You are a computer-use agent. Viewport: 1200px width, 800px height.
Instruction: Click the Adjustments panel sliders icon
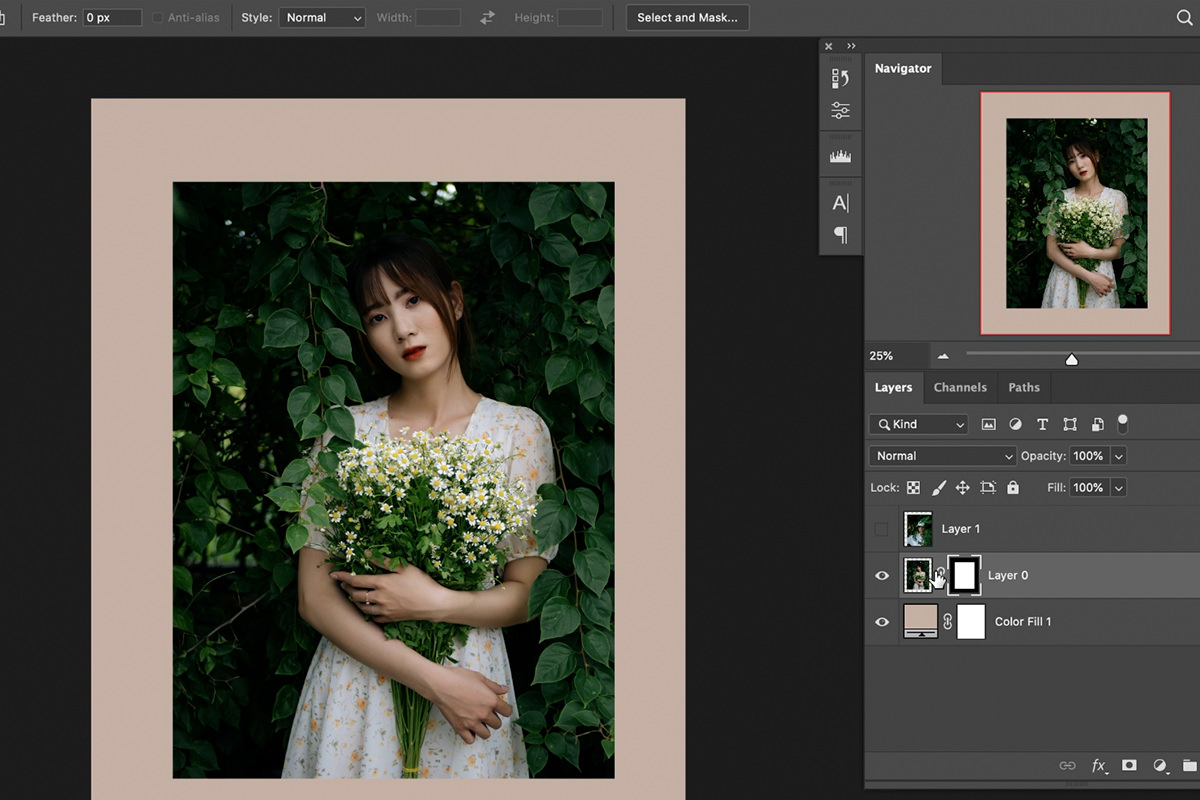(x=841, y=110)
